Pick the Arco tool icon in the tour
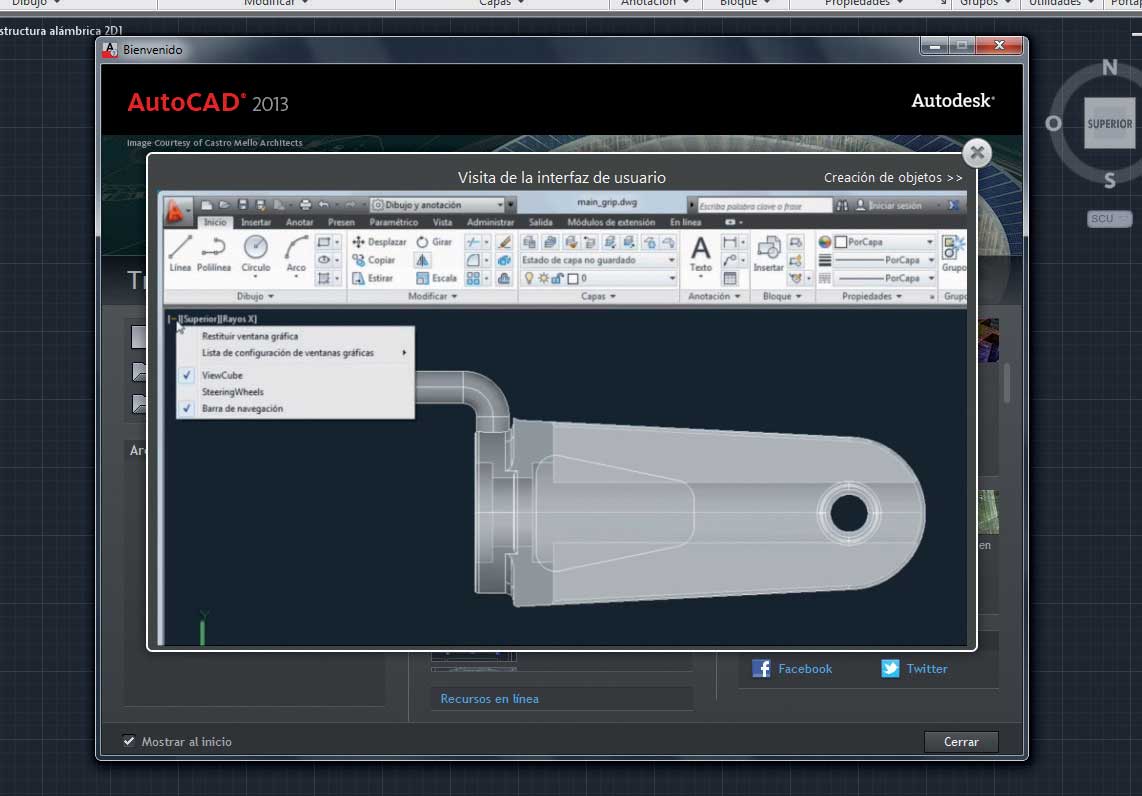 point(296,248)
